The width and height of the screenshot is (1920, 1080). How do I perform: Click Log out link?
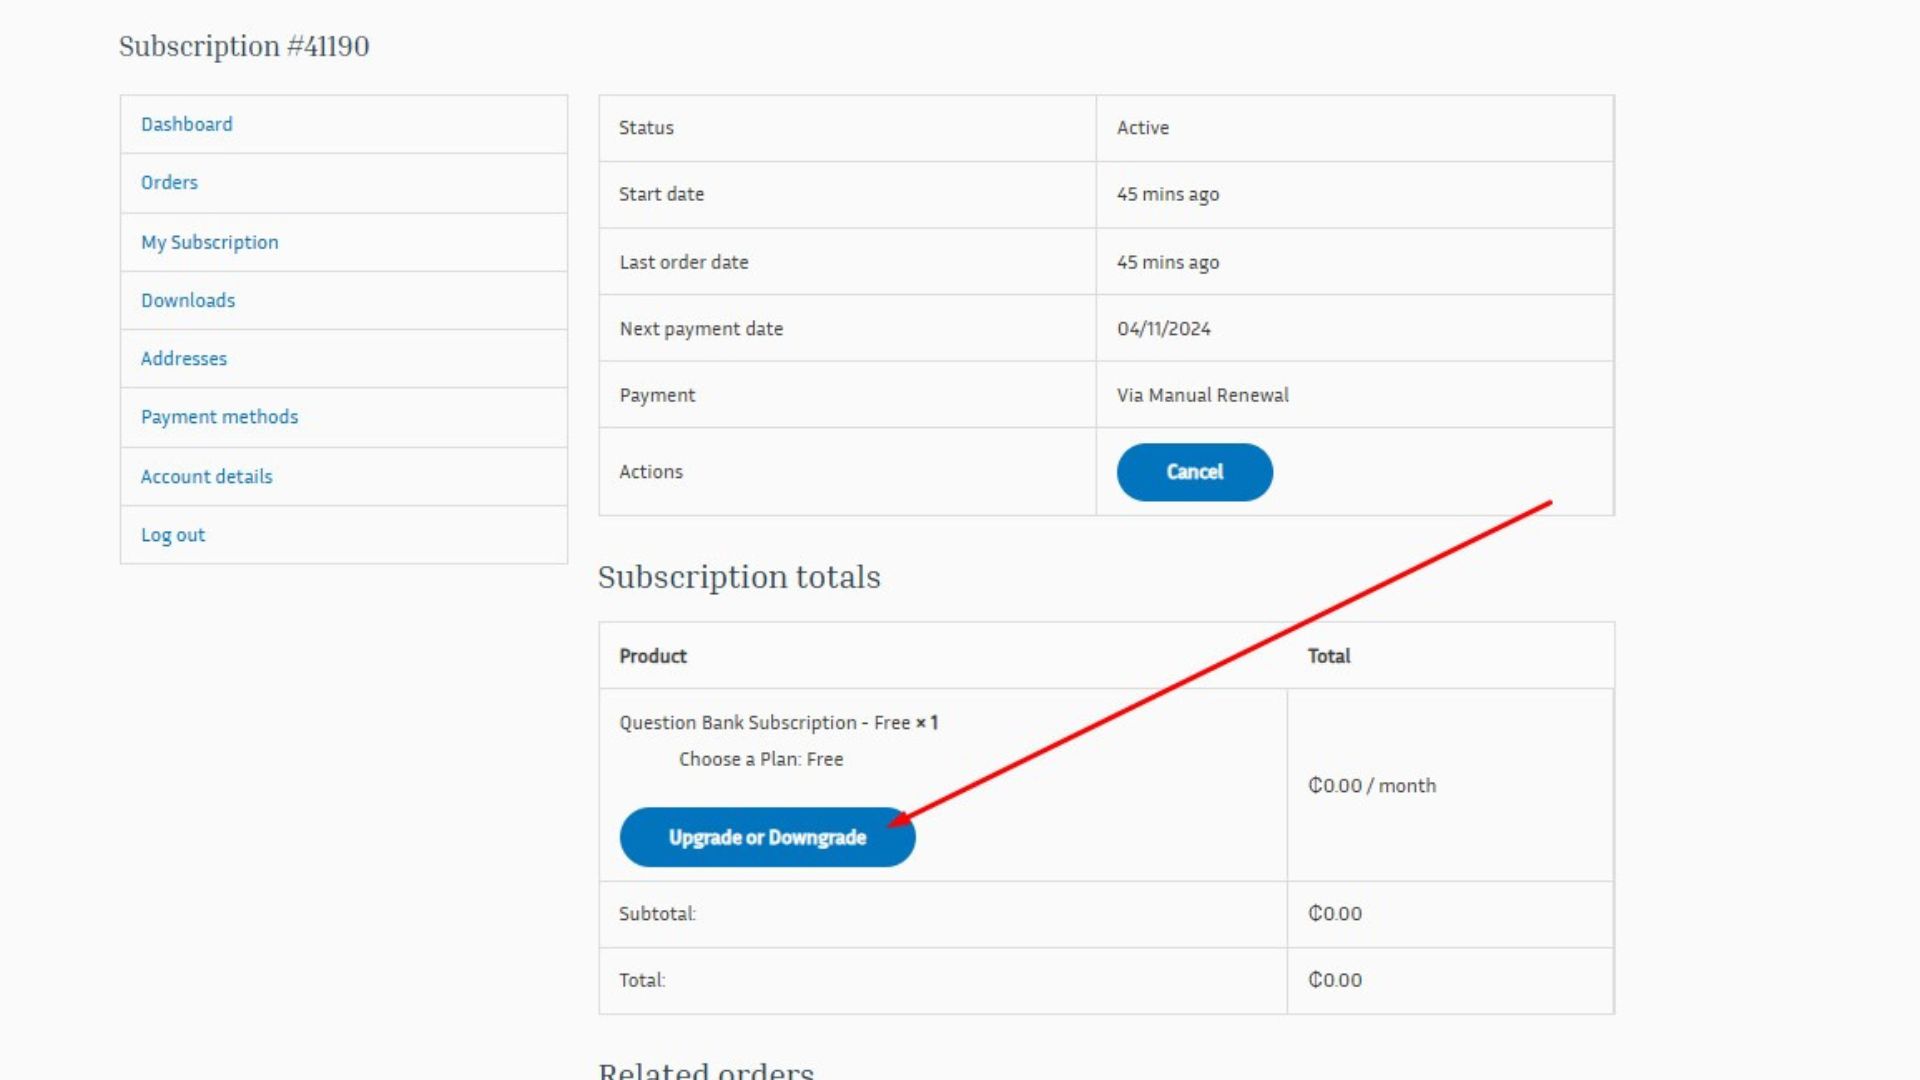[x=172, y=535]
